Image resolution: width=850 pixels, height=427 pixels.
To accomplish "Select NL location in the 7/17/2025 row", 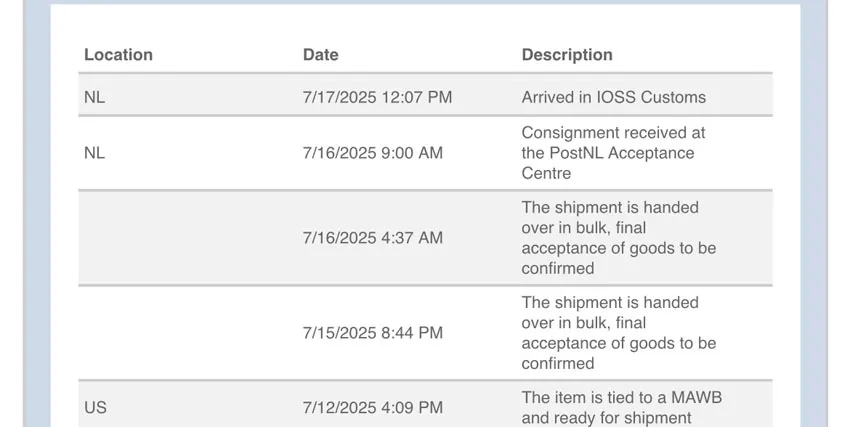I will coord(95,97).
